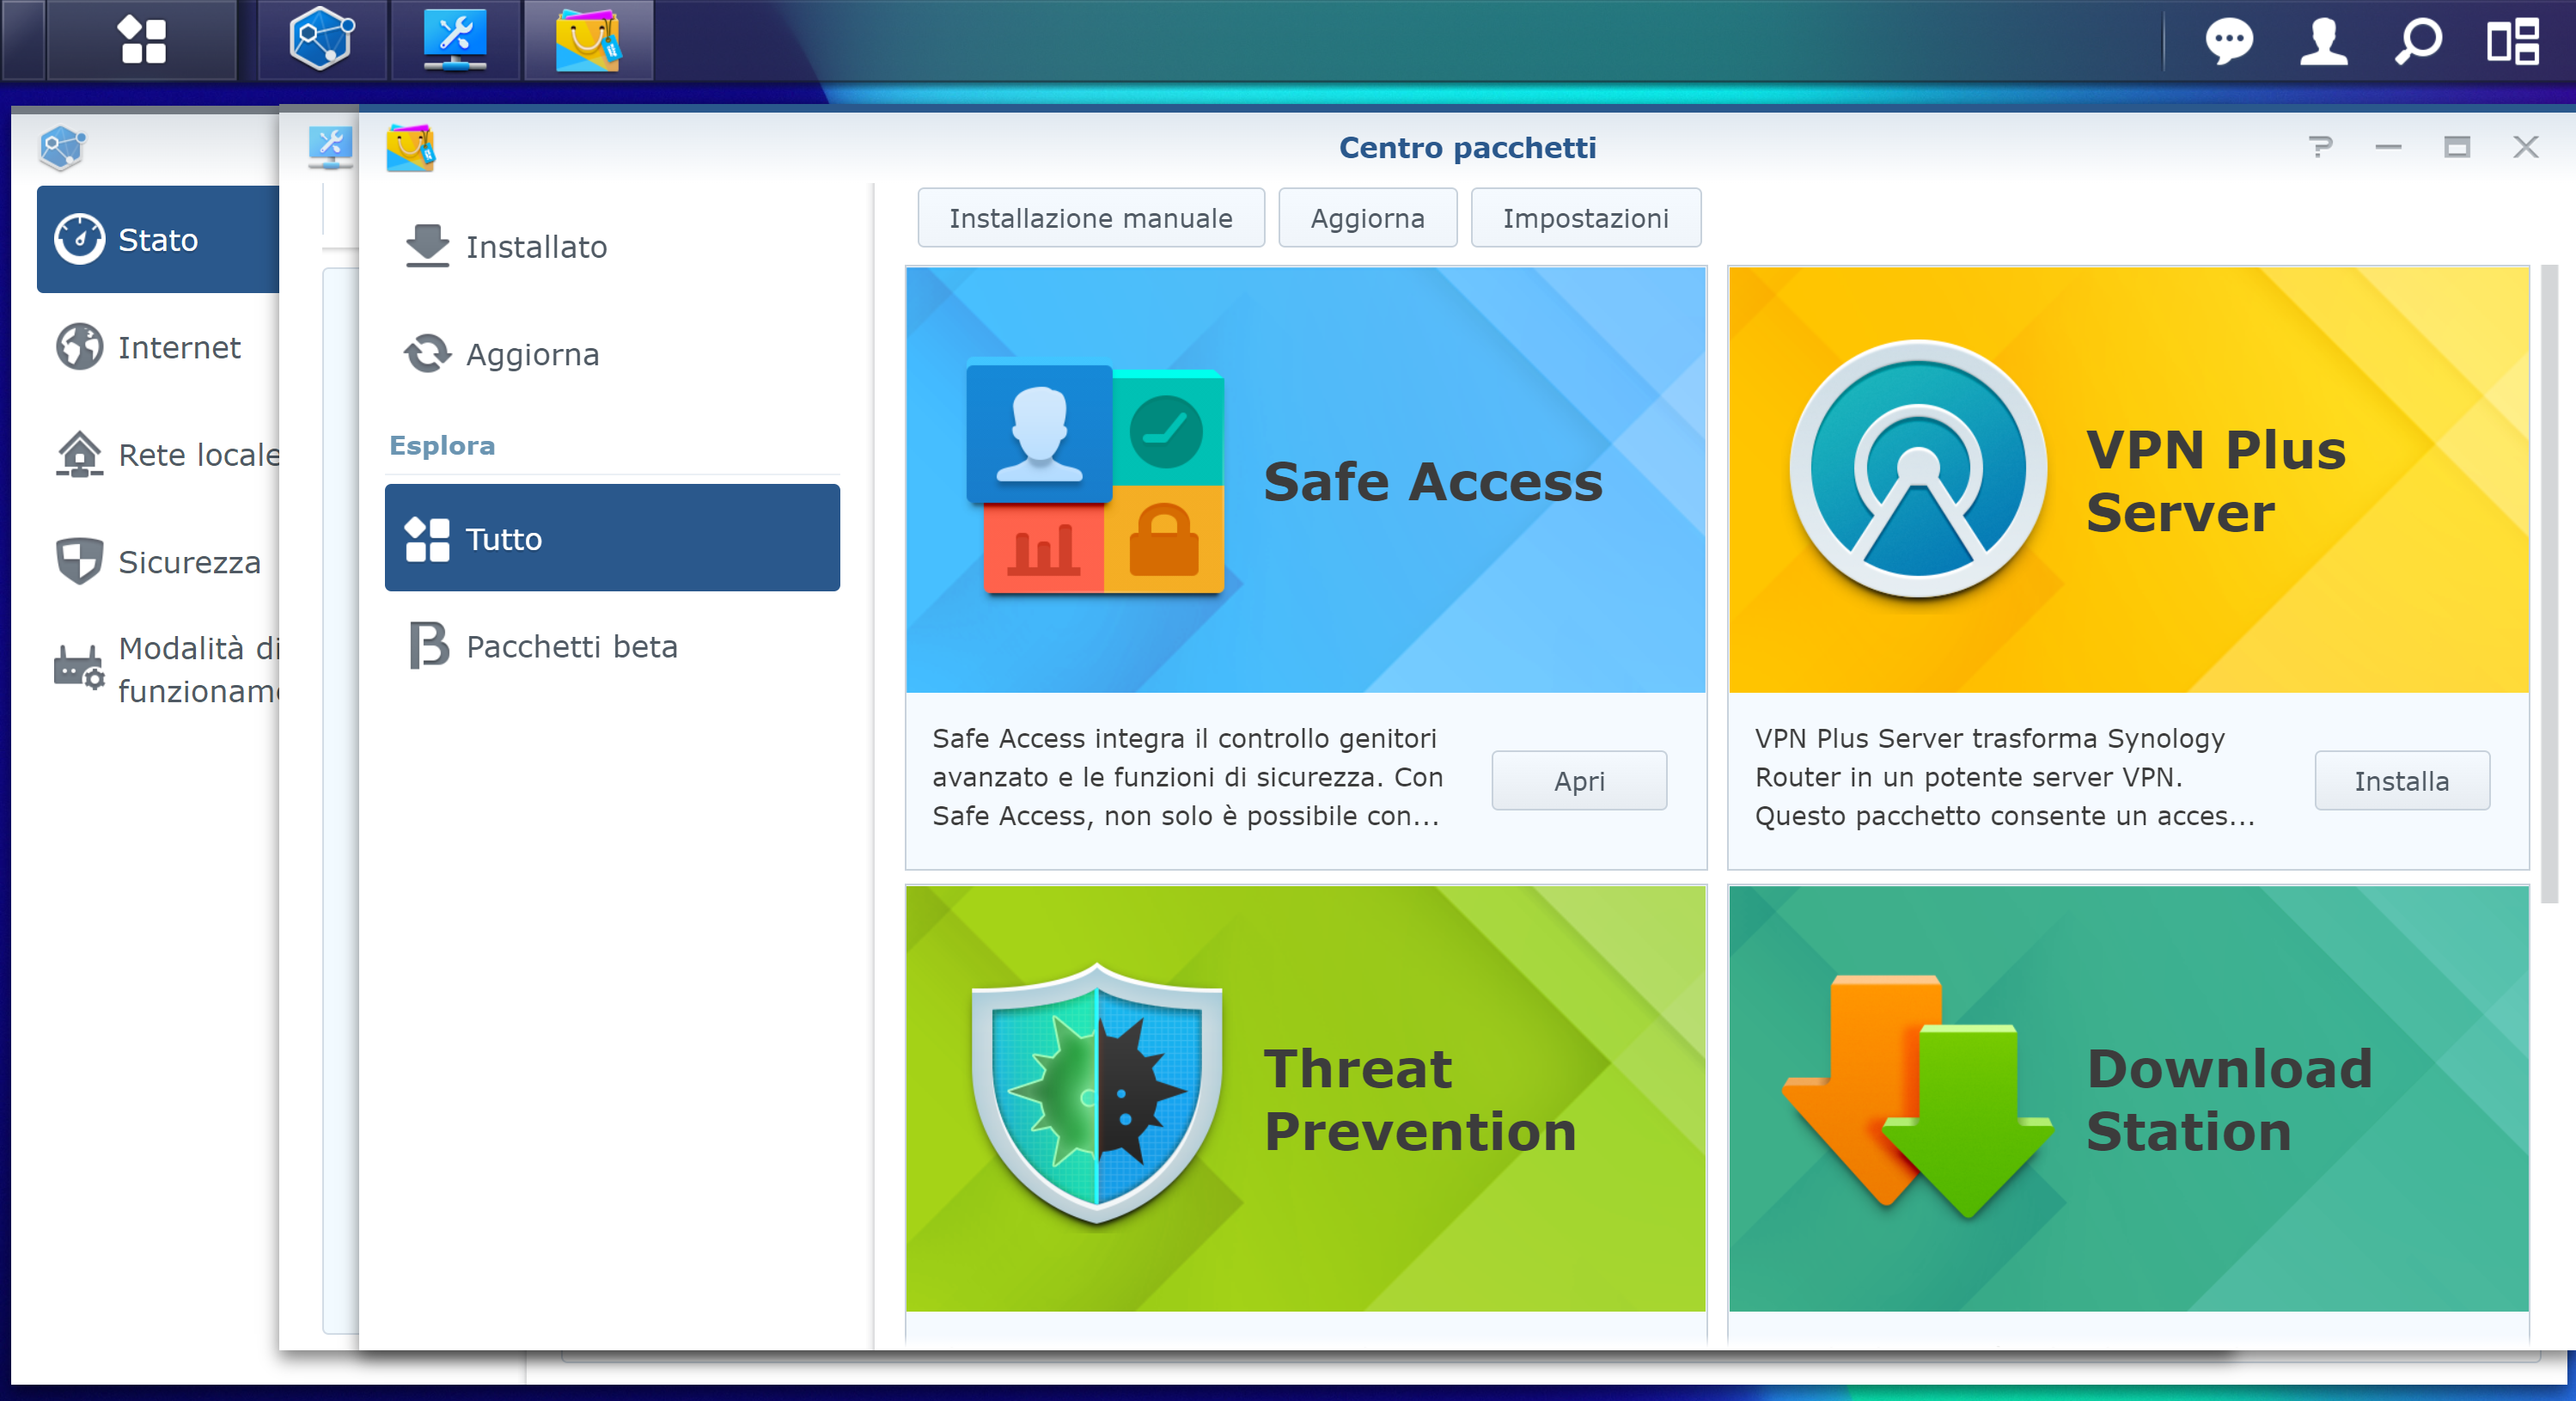Select Aggiorna in the left sidebar
This screenshot has height=1401, width=2576.
(612, 354)
